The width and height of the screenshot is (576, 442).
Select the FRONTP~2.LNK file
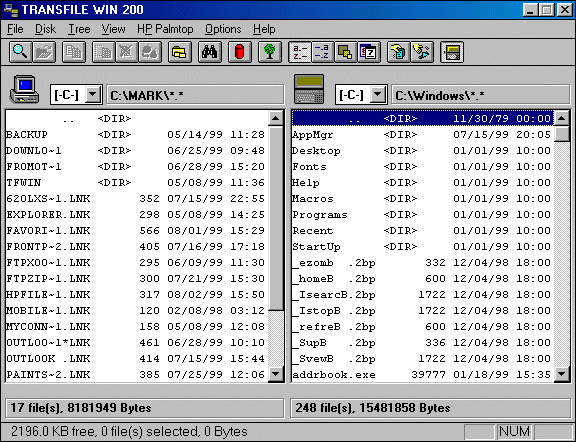136,247
